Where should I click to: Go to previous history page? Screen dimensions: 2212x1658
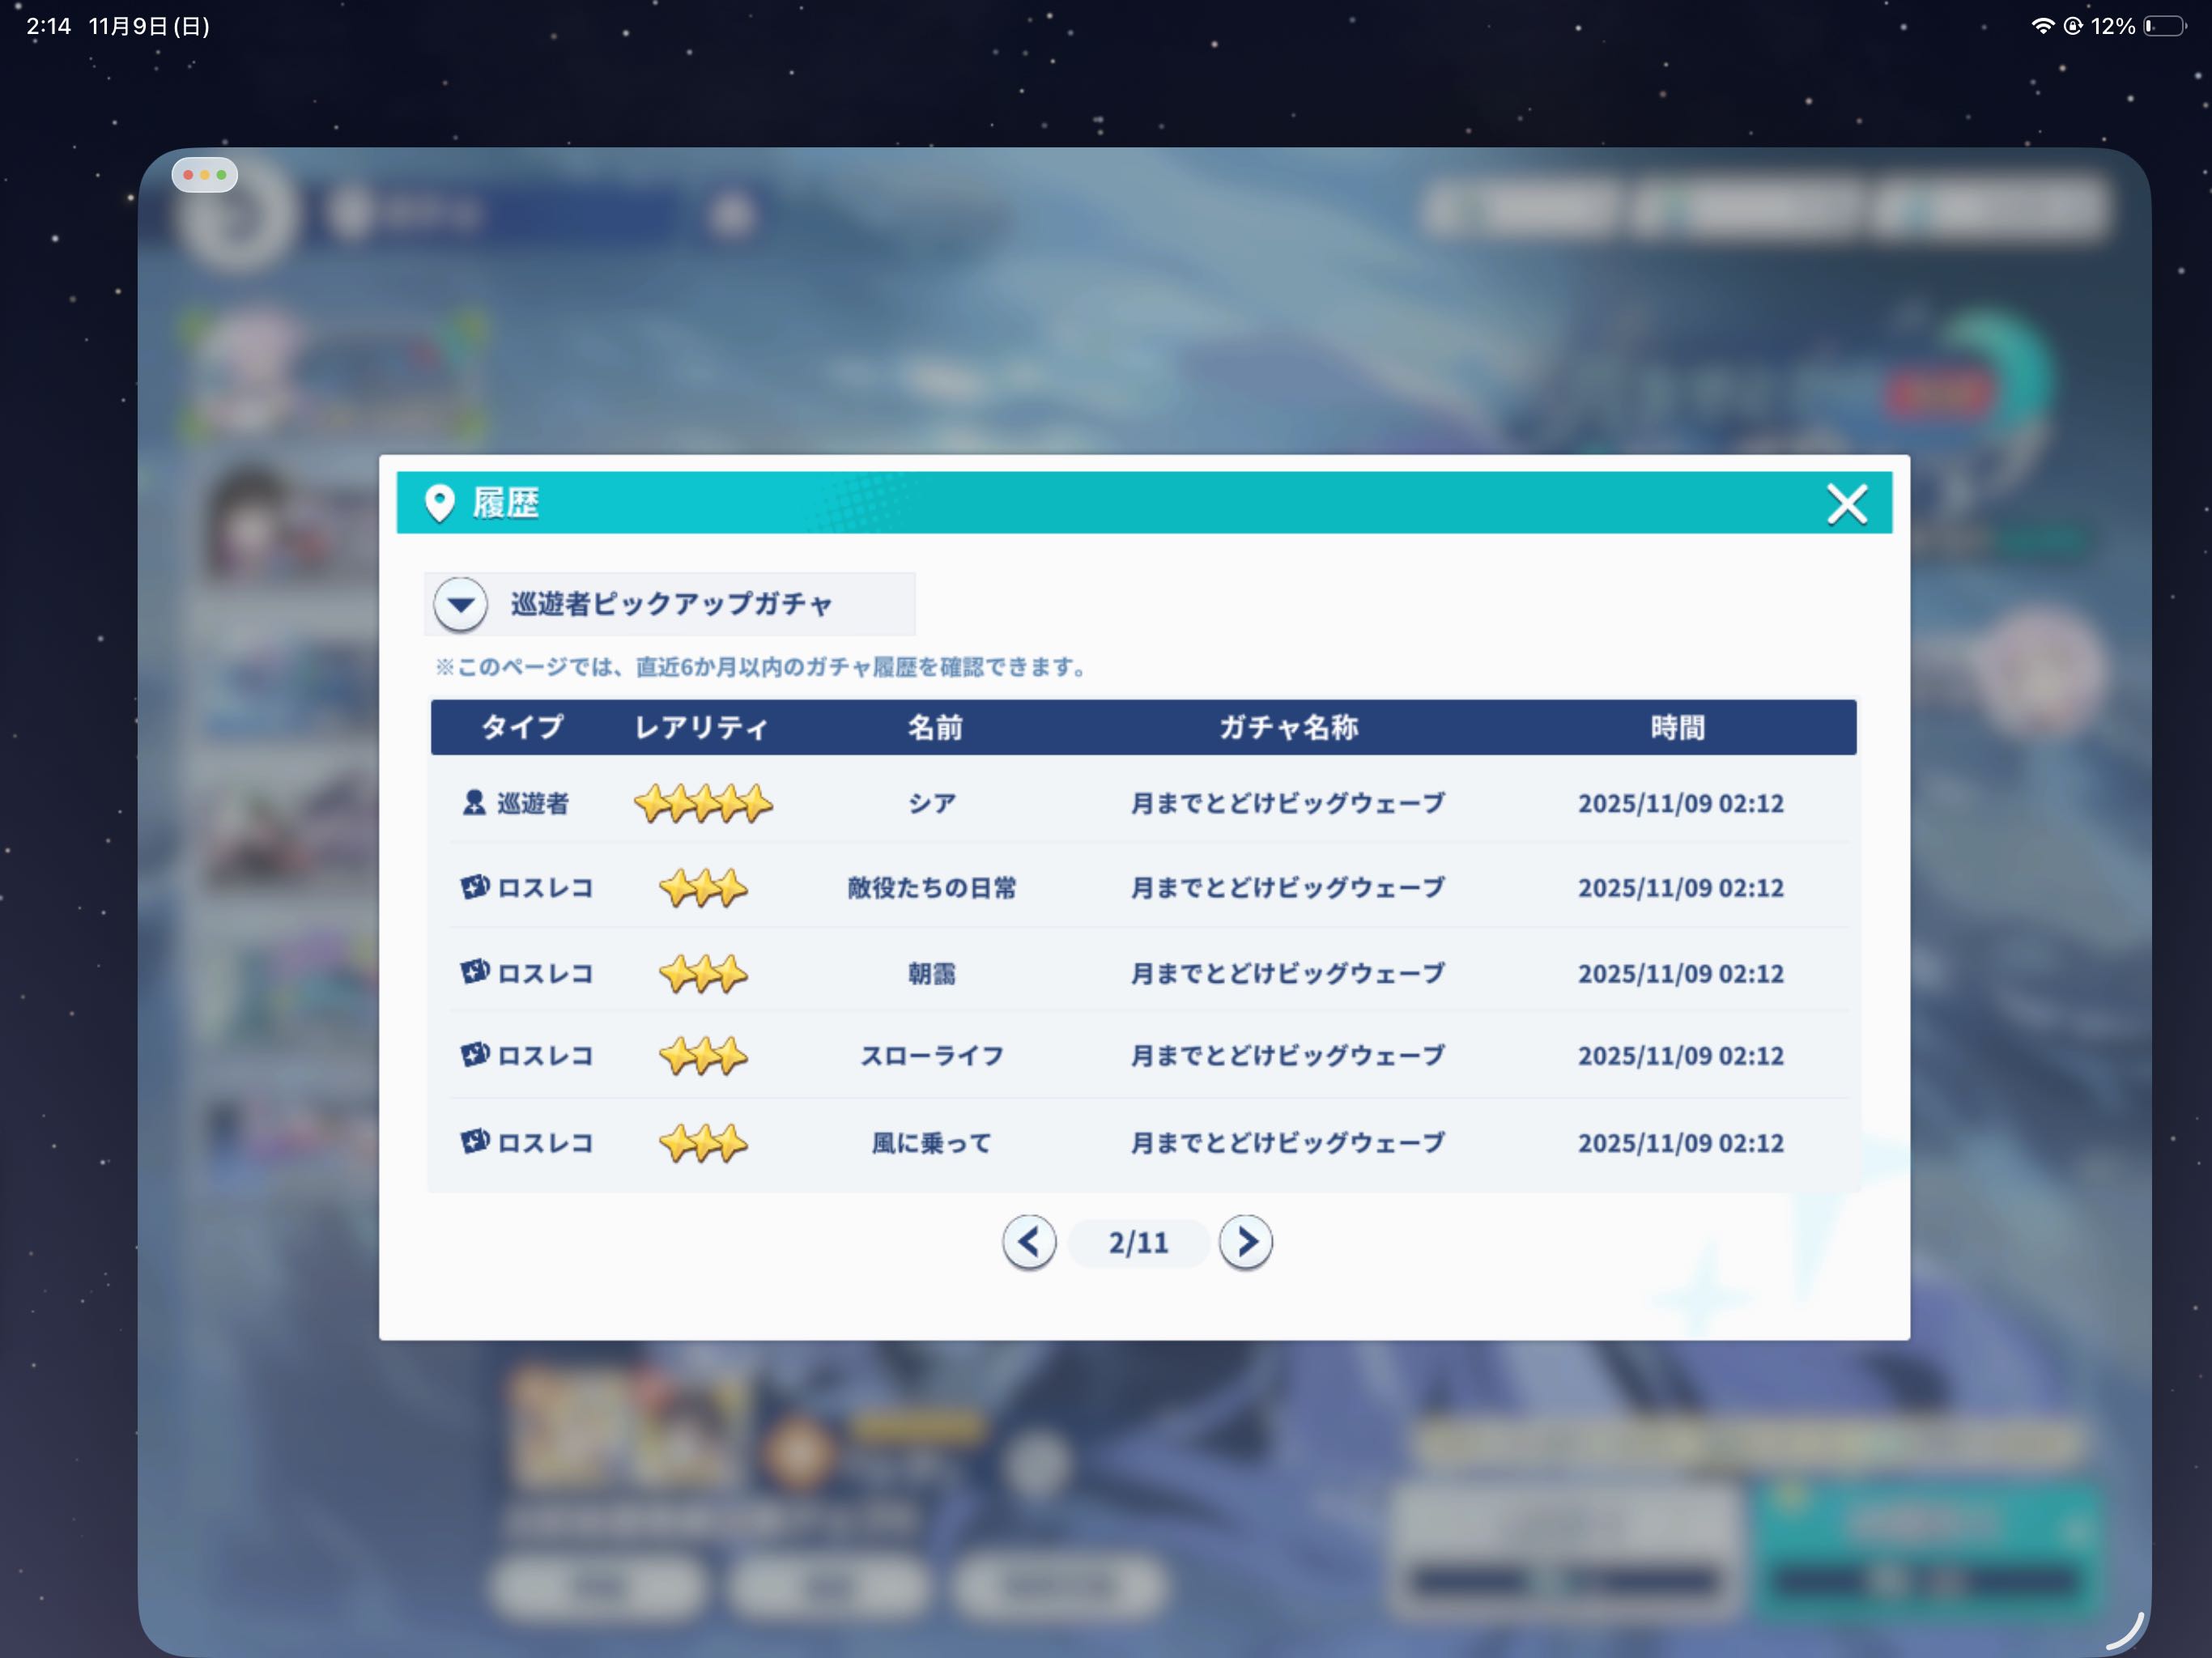(1029, 1242)
